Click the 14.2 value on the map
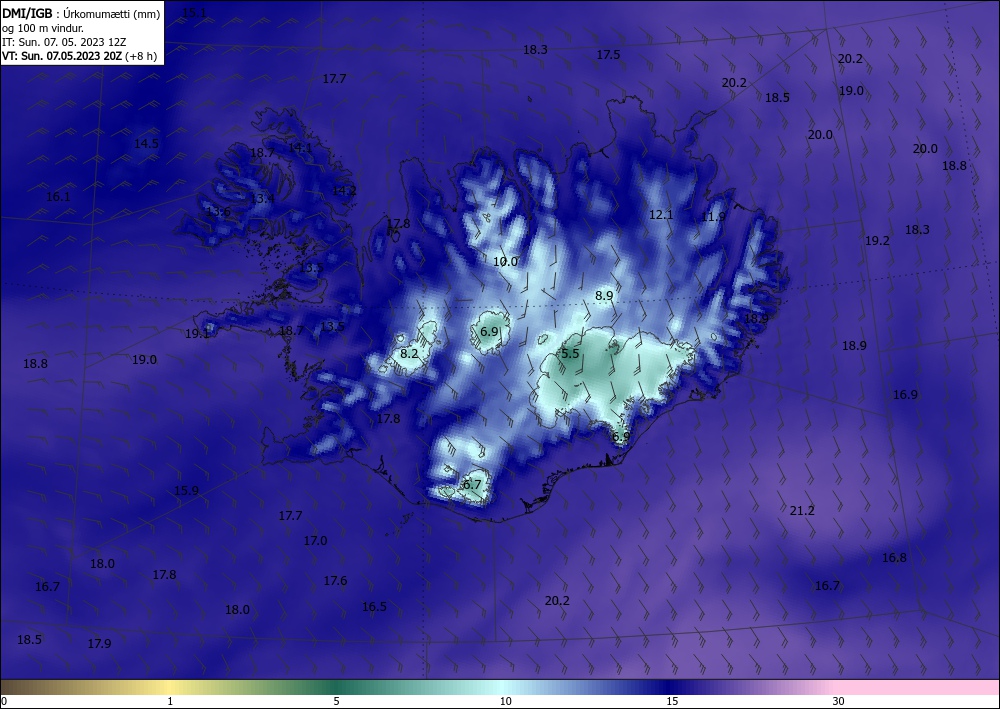 tap(344, 191)
